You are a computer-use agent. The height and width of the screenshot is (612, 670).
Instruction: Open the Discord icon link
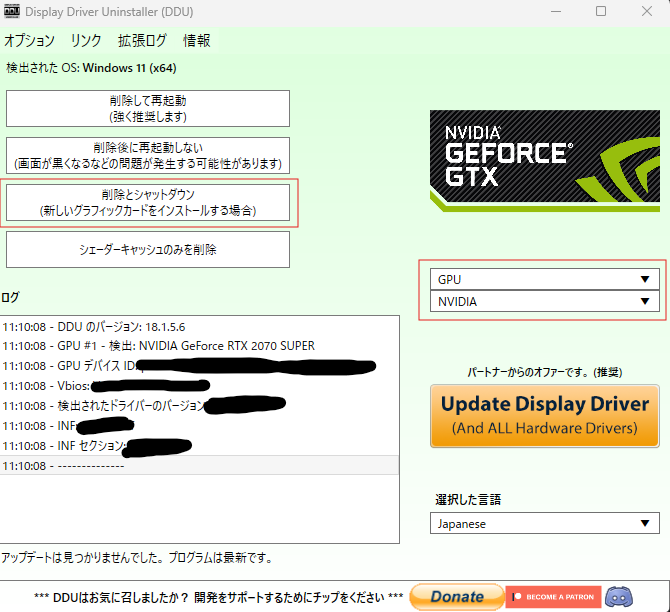point(619,597)
